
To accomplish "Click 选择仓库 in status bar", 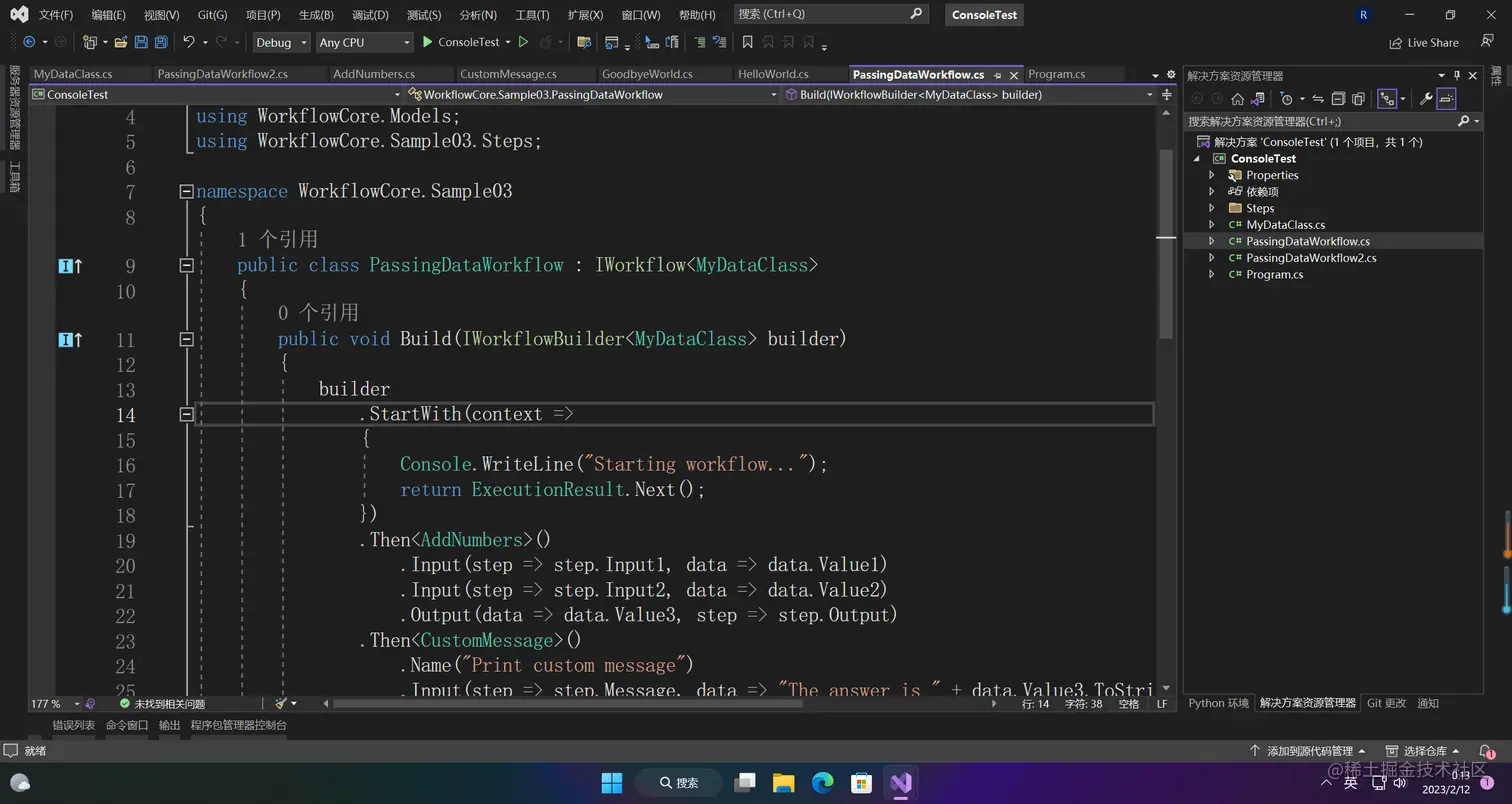I will 1422,751.
